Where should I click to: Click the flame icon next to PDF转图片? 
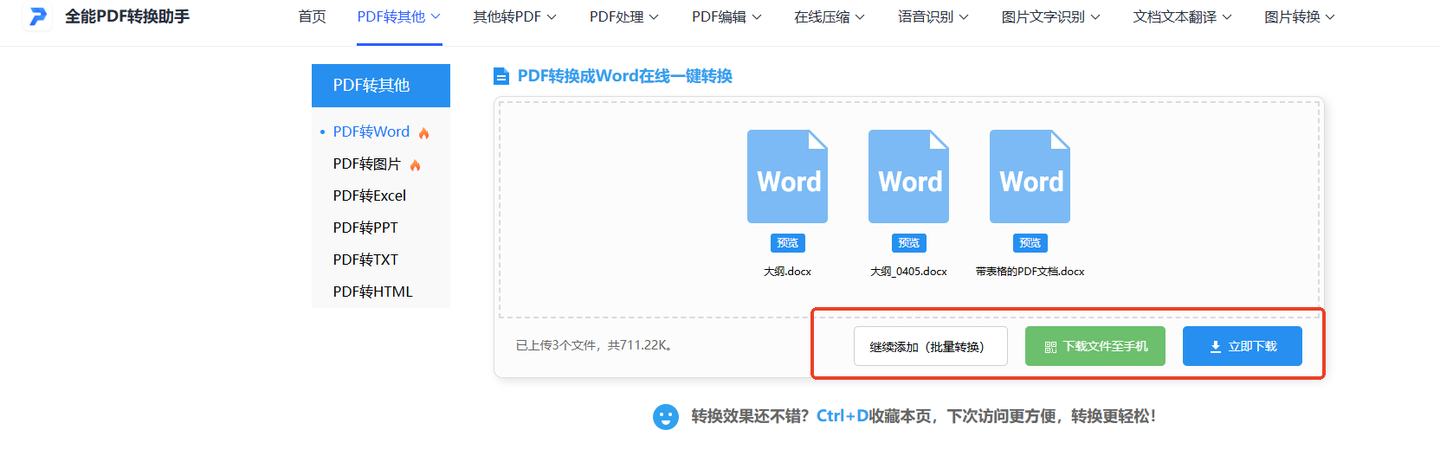tap(415, 164)
